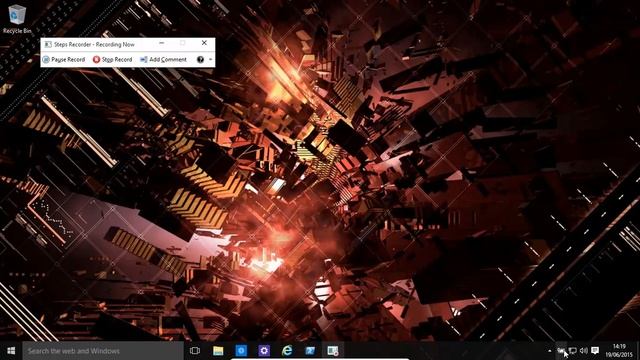The image size is (640, 360).
Task: Open the Windows Start button
Action: [11, 351]
